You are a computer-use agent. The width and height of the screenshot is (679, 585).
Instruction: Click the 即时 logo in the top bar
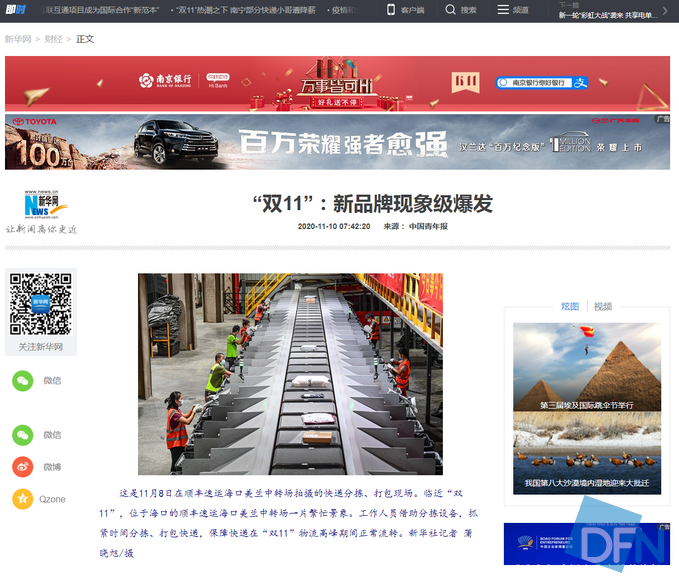16,10
